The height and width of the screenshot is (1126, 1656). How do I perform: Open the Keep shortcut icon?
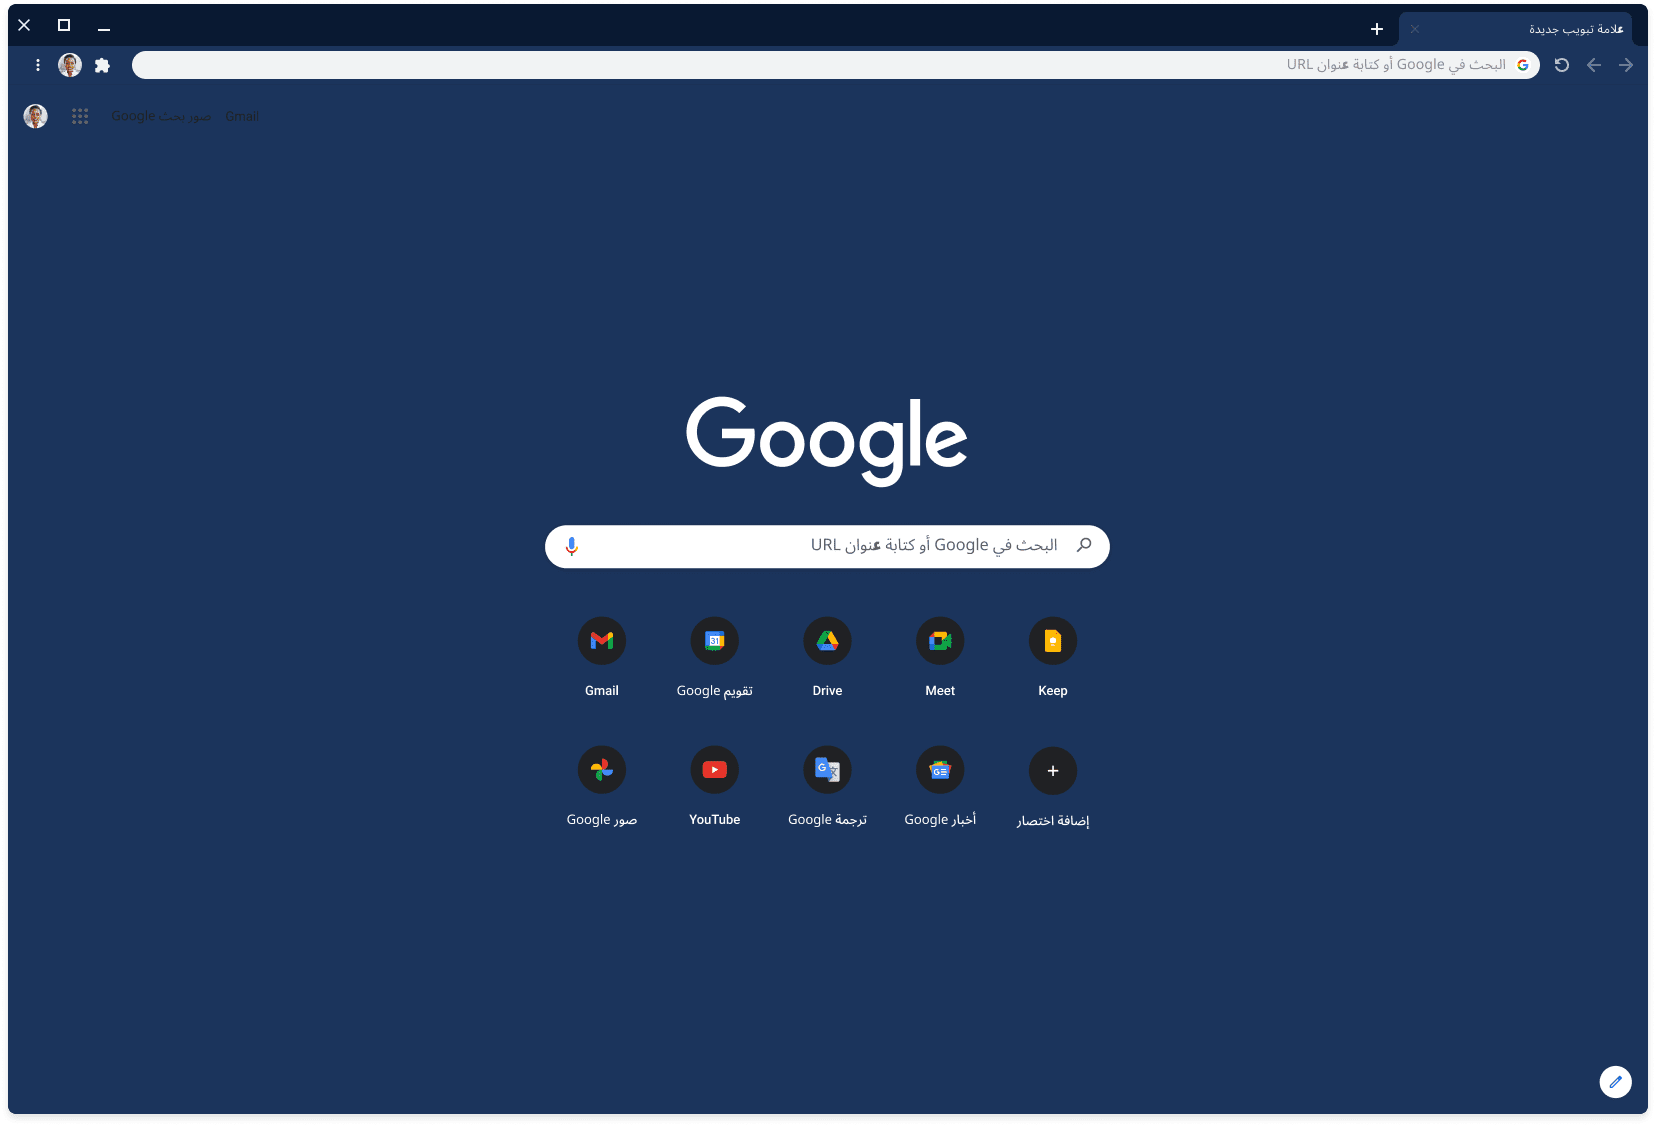pos(1052,641)
